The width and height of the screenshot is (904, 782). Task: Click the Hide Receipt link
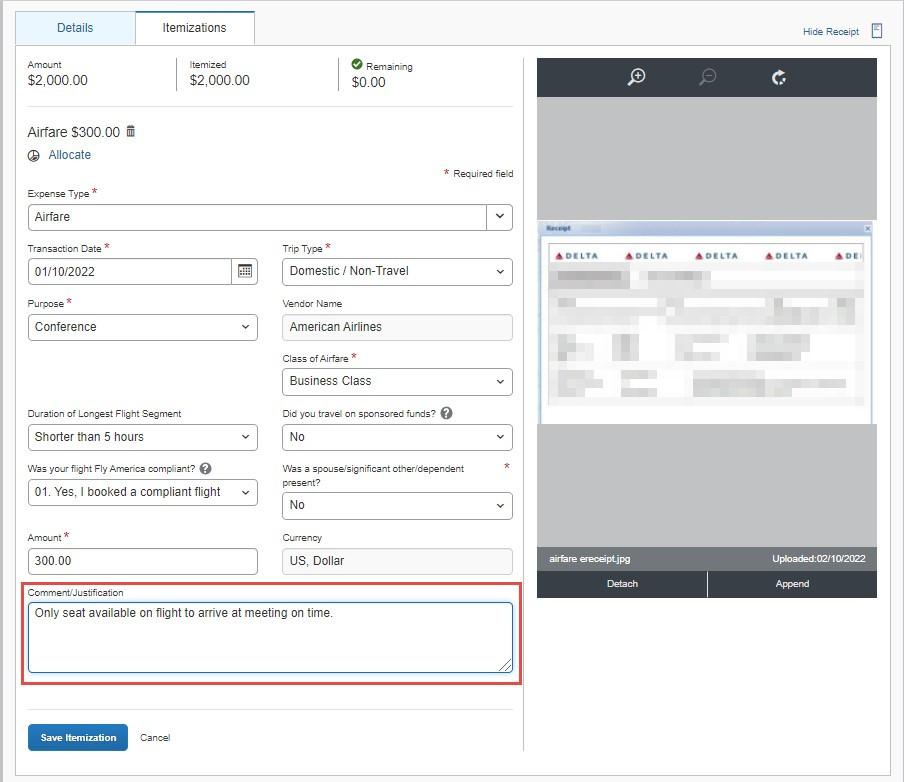click(830, 32)
